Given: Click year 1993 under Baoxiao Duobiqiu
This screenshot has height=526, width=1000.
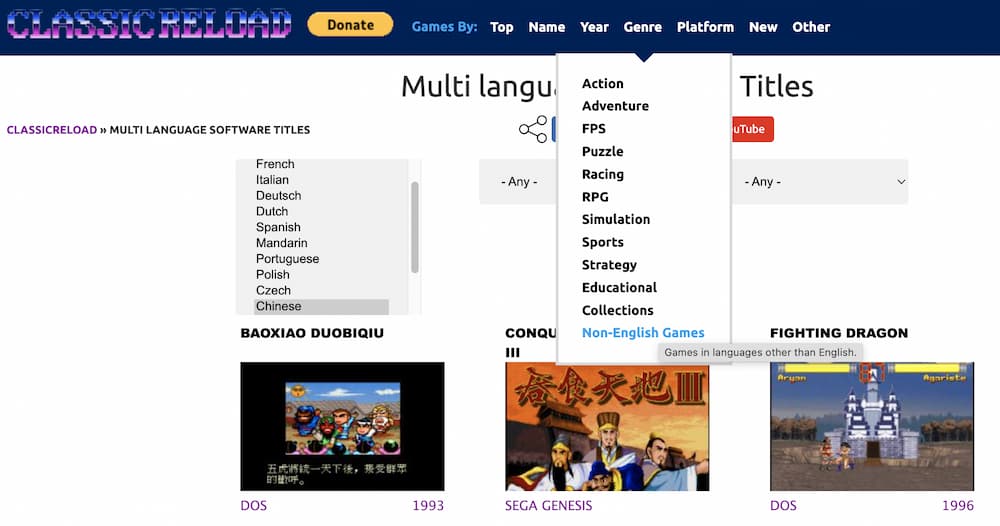Looking at the screenshot, I should tap(428, 506).
